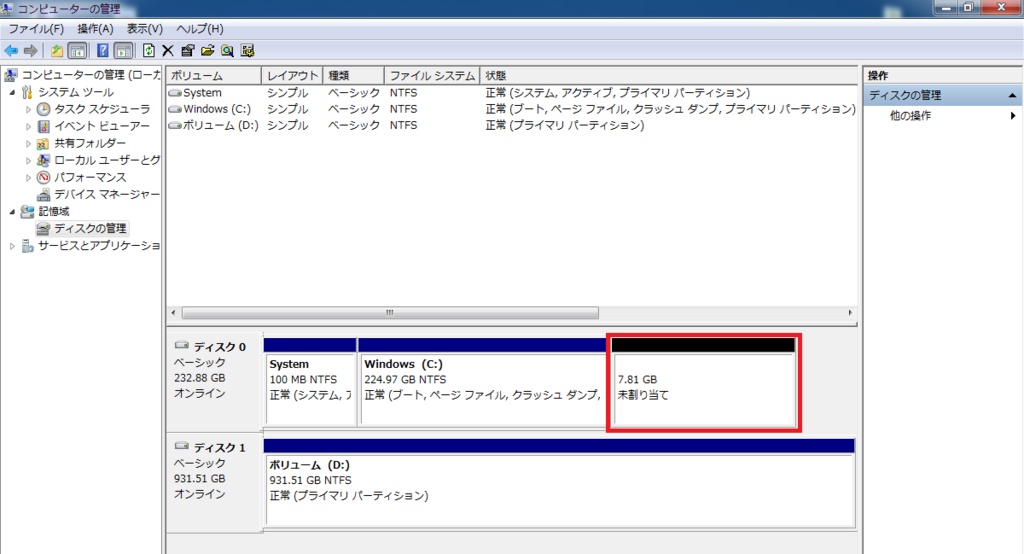This screenshot has height=554, width=1024.
Task: Select ディスクの管理 in tree
Action: point(90,228)
